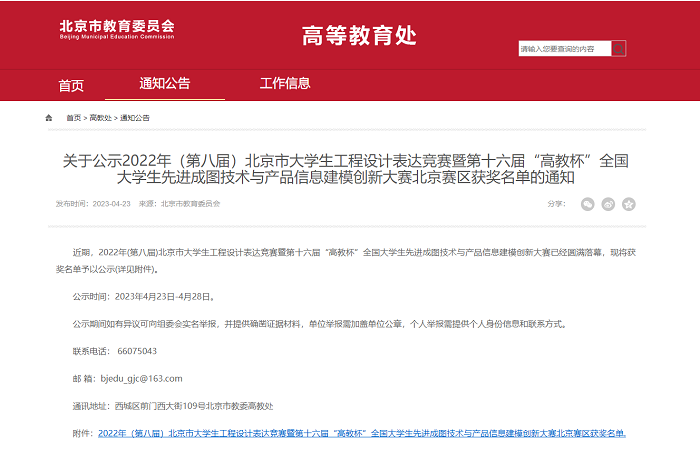
Task: Click the contact phone number 66075043
Action: click(x=137, y=351)
